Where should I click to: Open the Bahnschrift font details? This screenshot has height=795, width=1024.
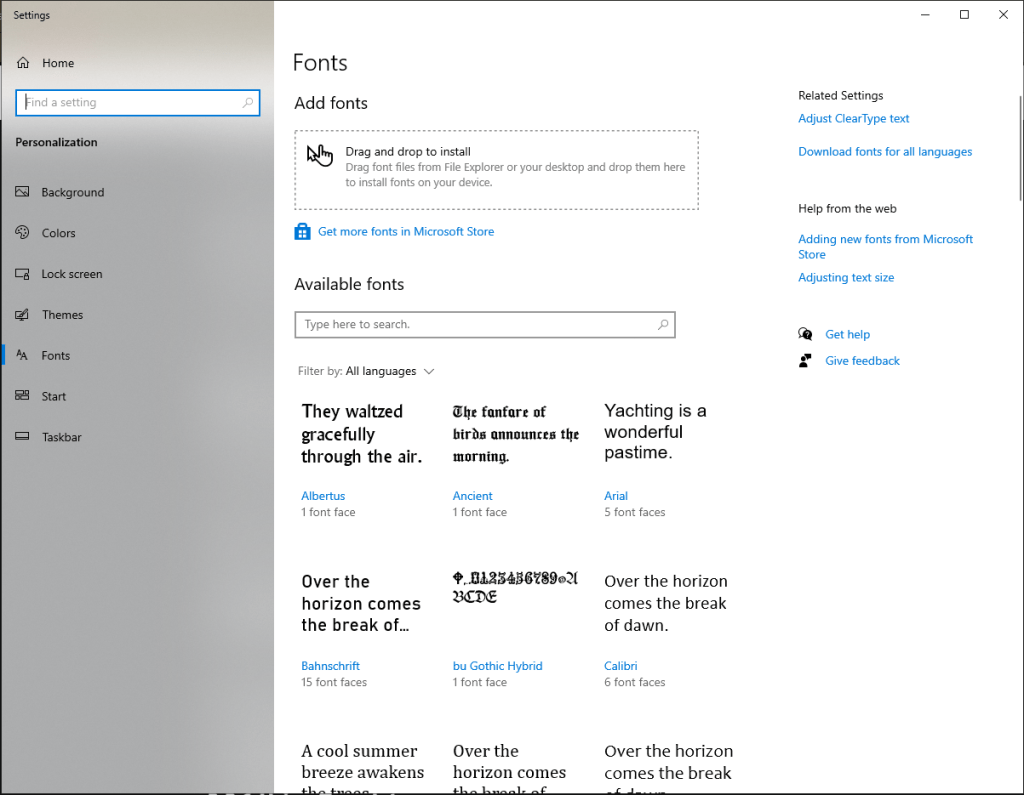point(330,666)
